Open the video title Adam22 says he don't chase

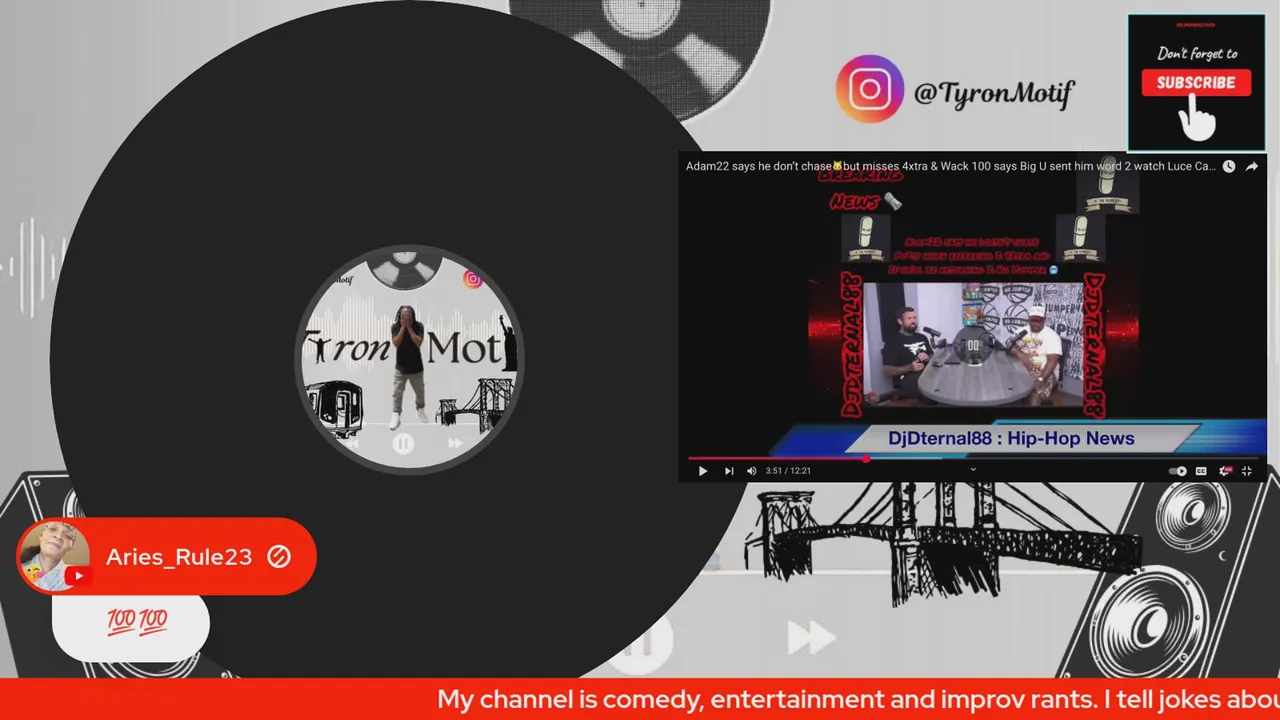pyautogui.click(x=950, y=166)
